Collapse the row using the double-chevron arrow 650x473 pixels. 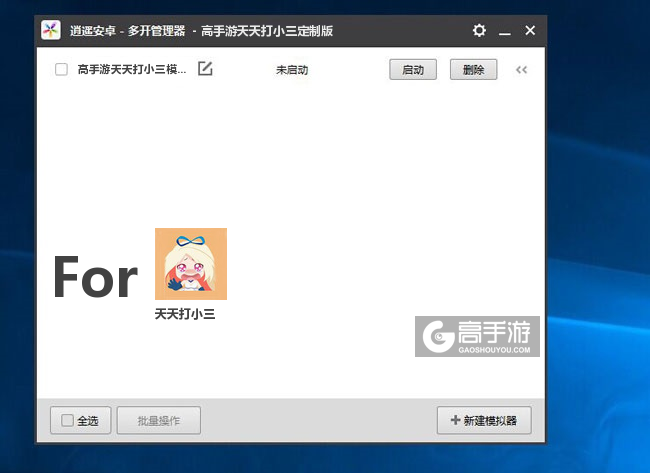tap(521, 70)
